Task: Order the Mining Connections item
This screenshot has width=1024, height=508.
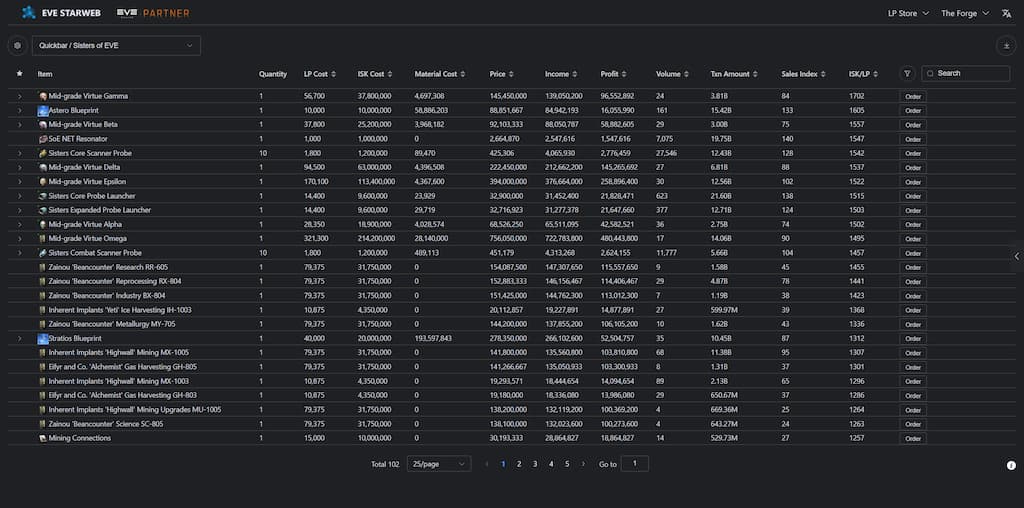Action: [912, 439]
